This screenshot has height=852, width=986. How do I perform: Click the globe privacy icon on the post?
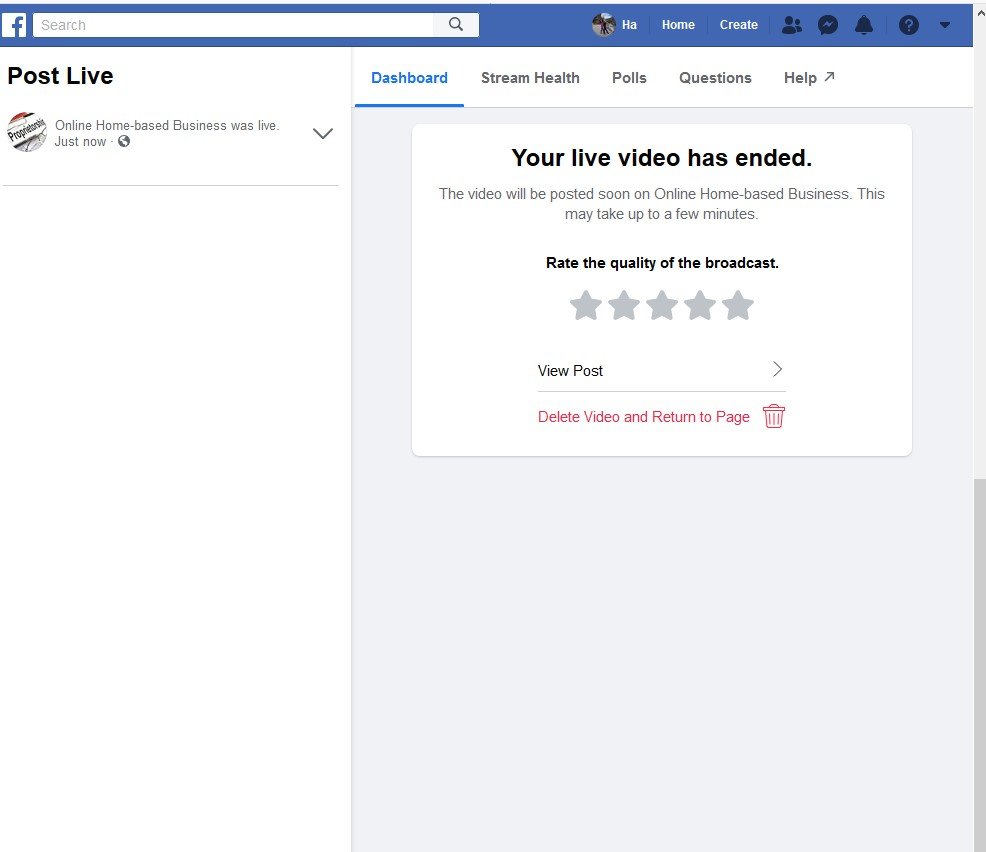click(x=123, y=142)
